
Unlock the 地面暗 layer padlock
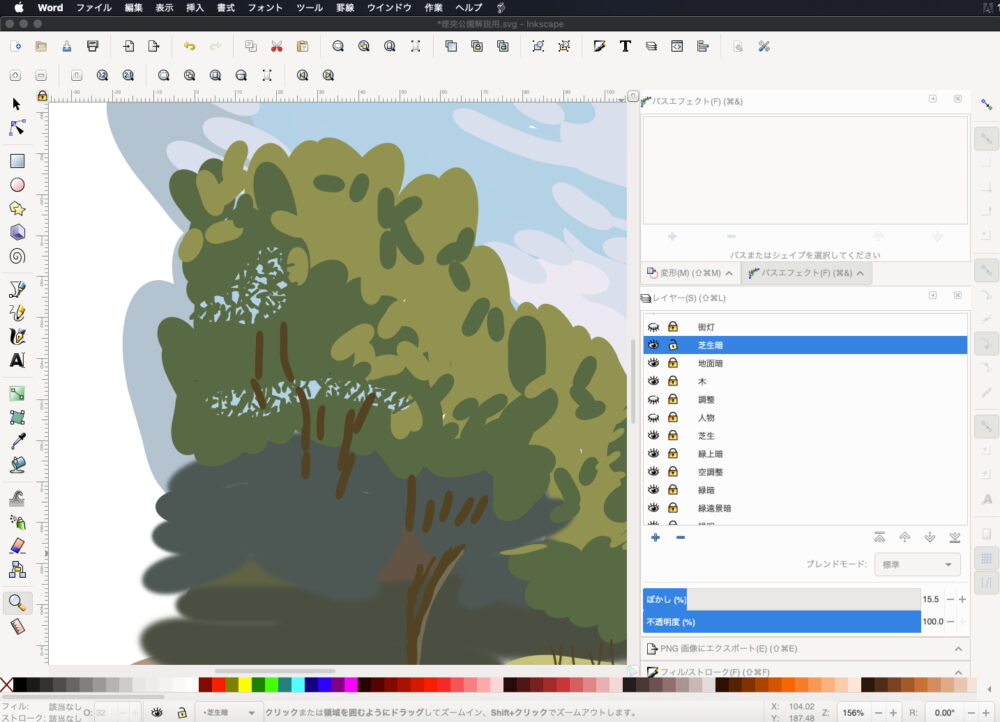[673, 363]
